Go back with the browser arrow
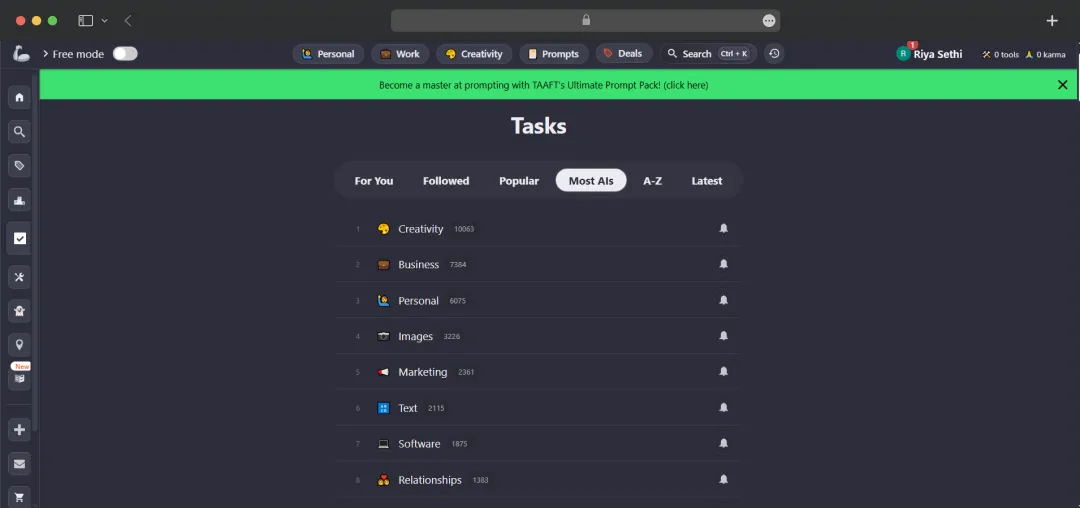The width and height of the screenshot is (1080, 508). (128, 21)
